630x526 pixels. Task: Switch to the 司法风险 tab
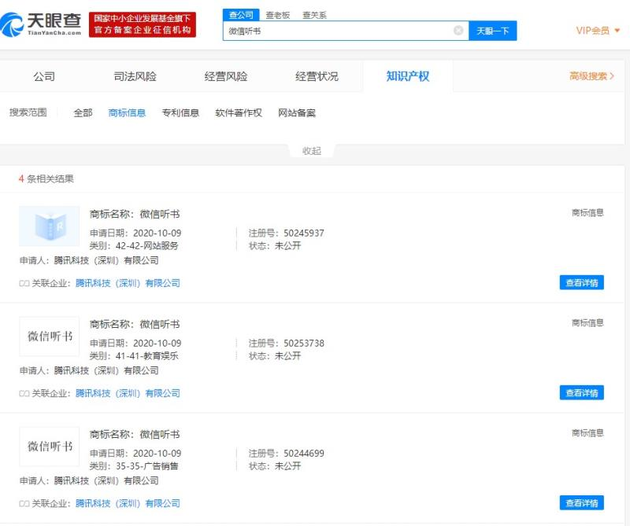point(135,76)
